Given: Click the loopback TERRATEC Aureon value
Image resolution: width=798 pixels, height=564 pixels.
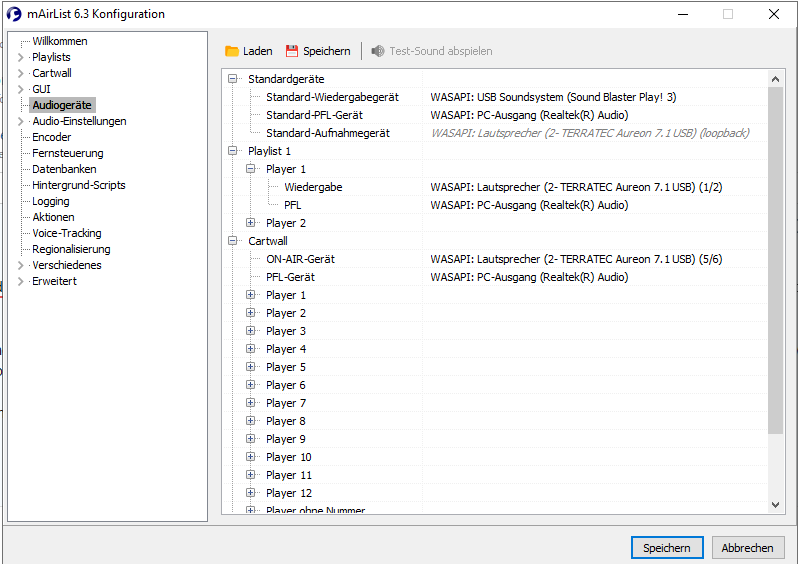Looking at the screenshot, I should (x=590, y=133).
